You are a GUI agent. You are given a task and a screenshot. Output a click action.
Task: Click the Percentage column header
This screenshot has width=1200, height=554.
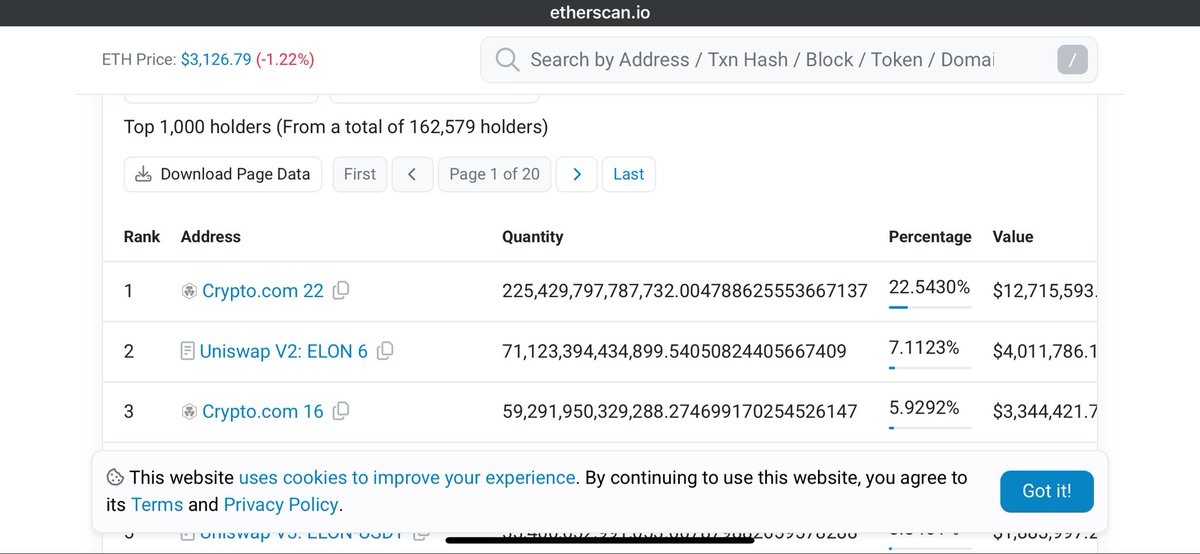coord(930,237)
